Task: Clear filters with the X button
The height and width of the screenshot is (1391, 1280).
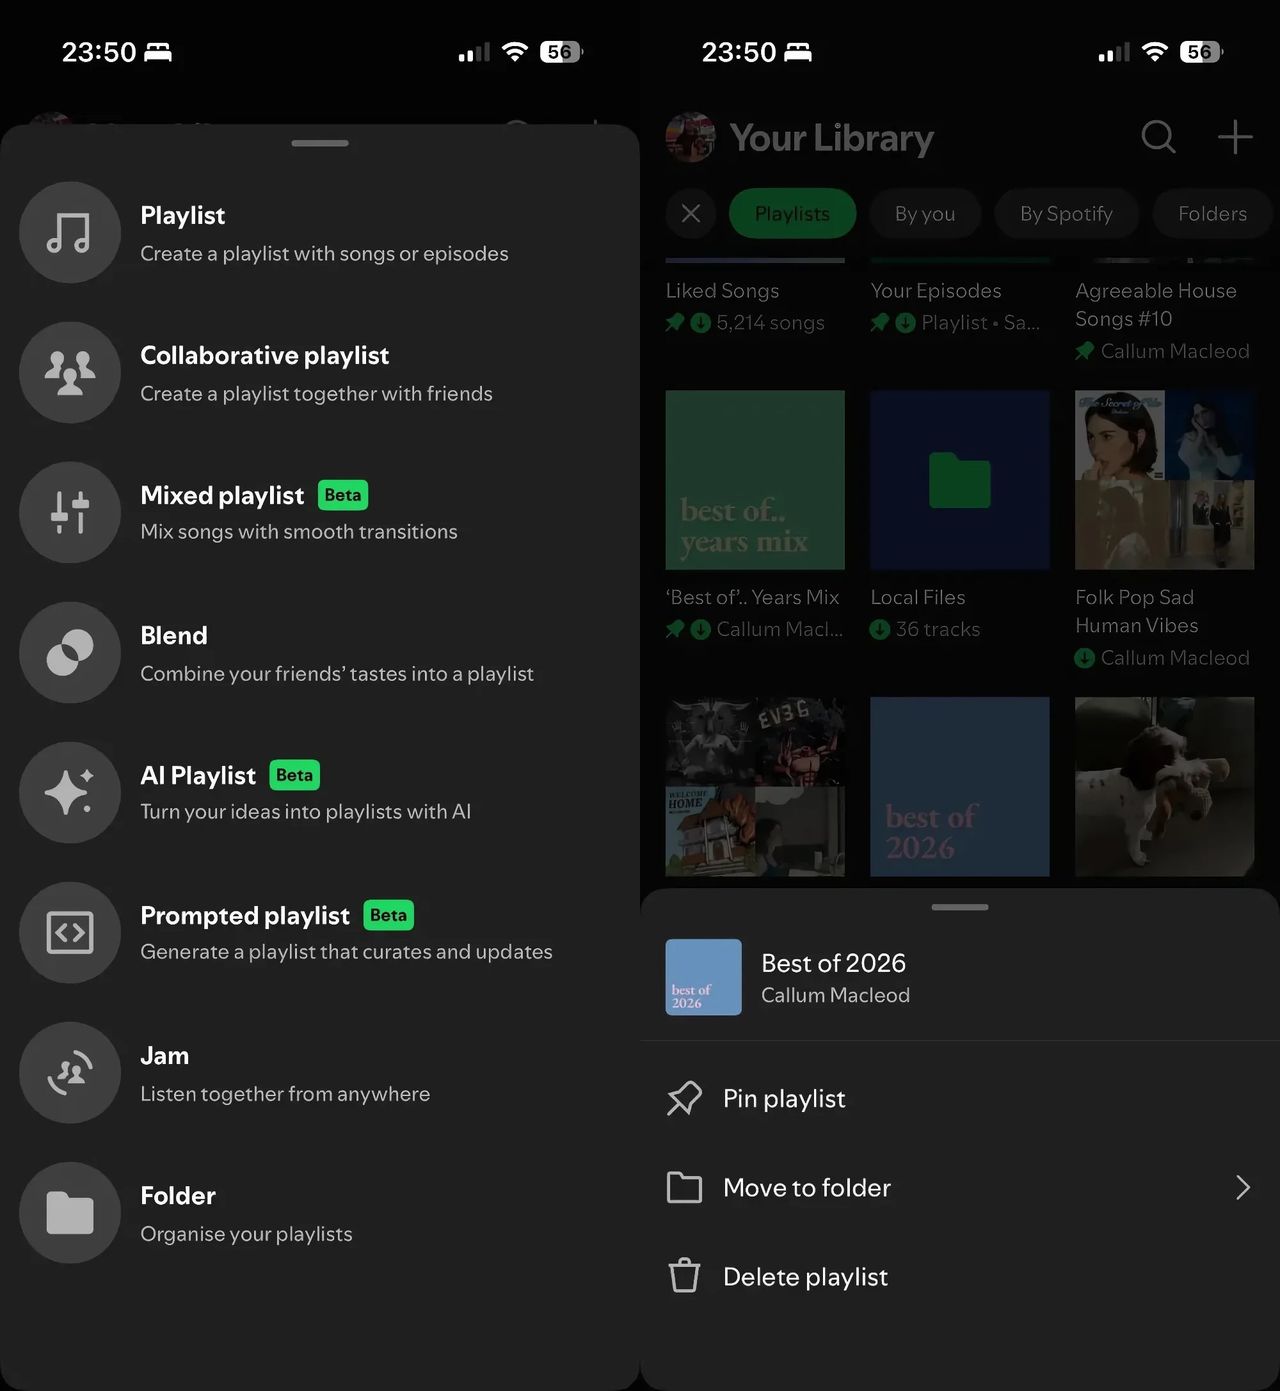Action: click(690, 213)
